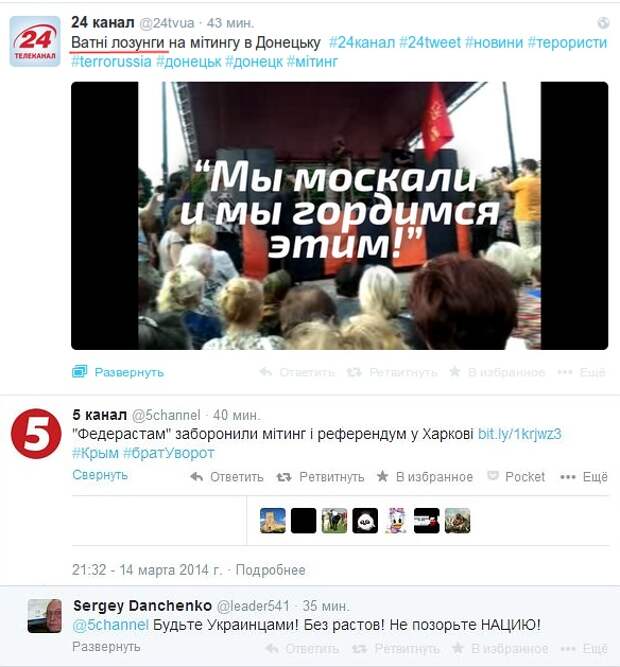Click the white ghost avatar among retweeters
620x667 pixels.
(365, 520)
